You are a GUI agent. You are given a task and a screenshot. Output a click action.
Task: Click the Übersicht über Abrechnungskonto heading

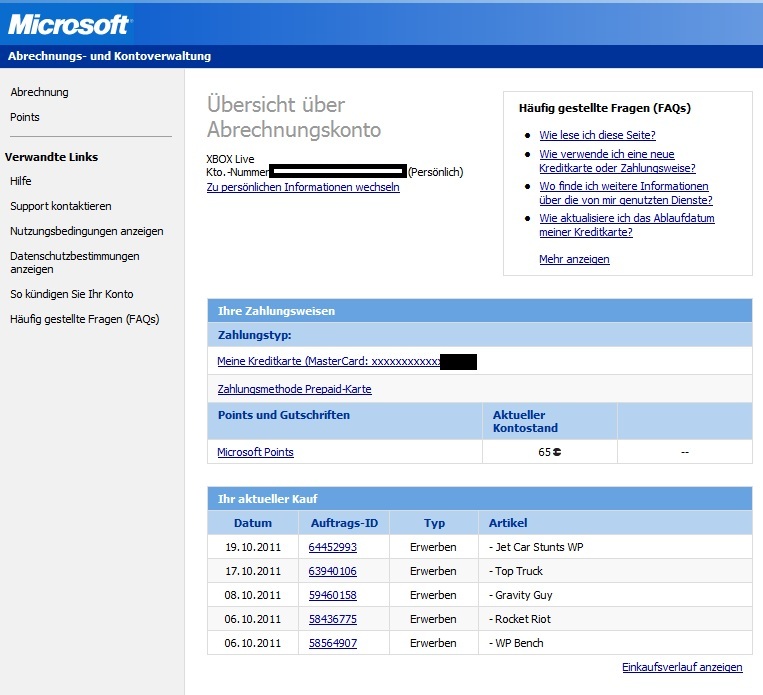[294, 117]
